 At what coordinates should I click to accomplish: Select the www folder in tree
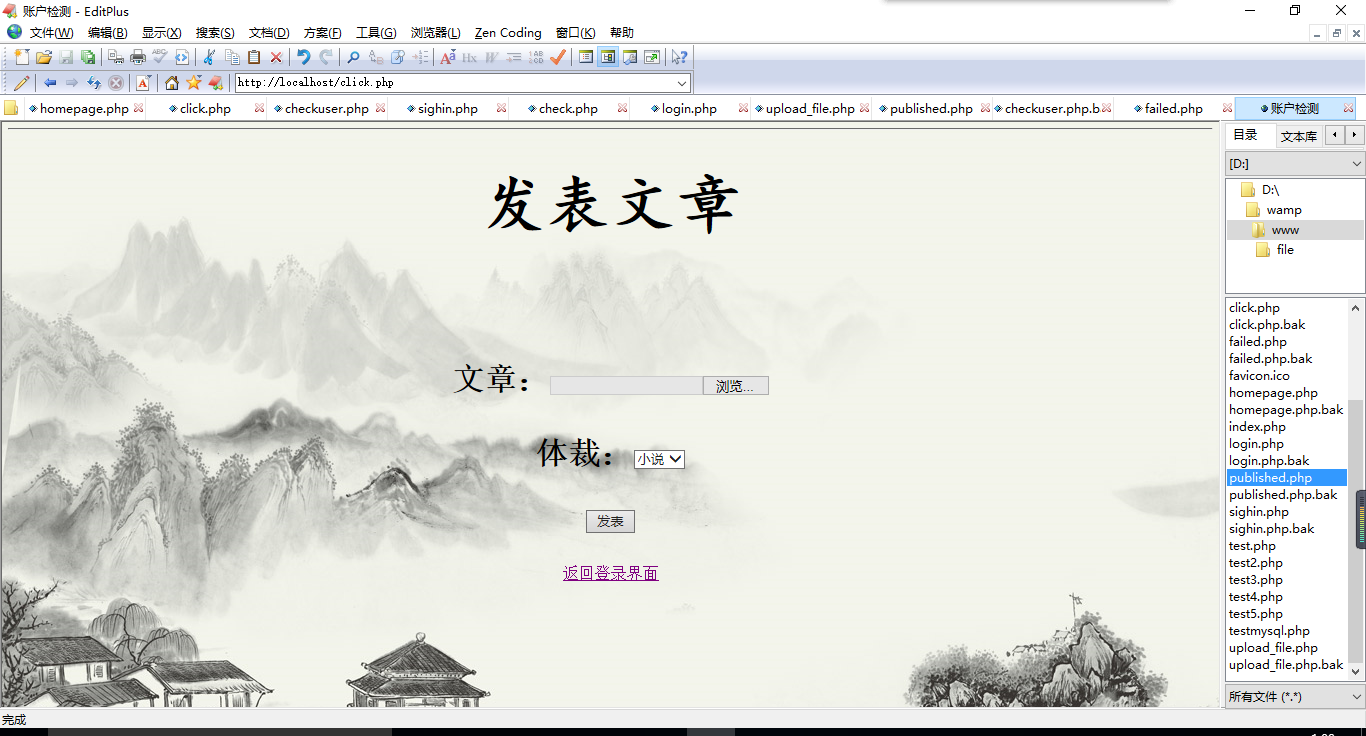click(1285, 230)
